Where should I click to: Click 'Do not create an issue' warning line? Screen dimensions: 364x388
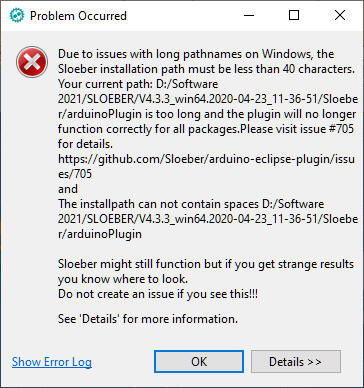click(158, 294)
